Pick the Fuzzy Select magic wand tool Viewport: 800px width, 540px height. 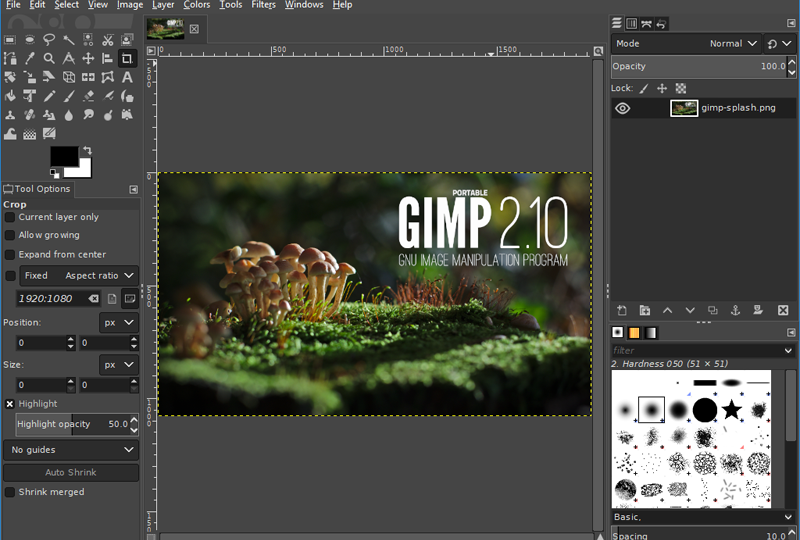click(68, 39)
